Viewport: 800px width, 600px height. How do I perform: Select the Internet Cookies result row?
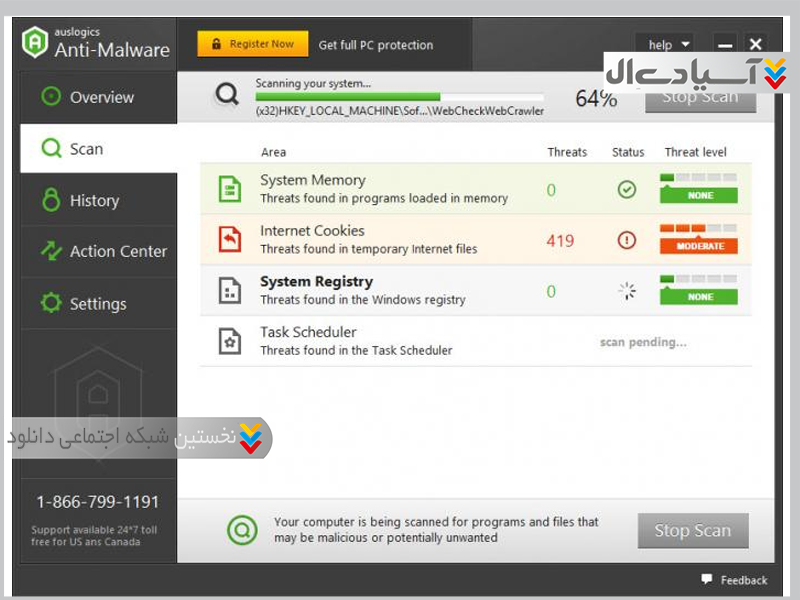(400, 240)
